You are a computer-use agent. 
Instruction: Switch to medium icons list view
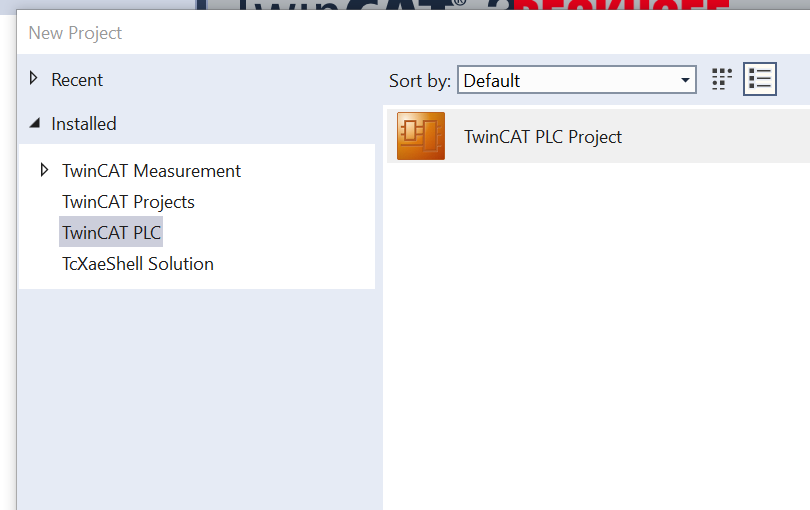[x=760, y=80]
